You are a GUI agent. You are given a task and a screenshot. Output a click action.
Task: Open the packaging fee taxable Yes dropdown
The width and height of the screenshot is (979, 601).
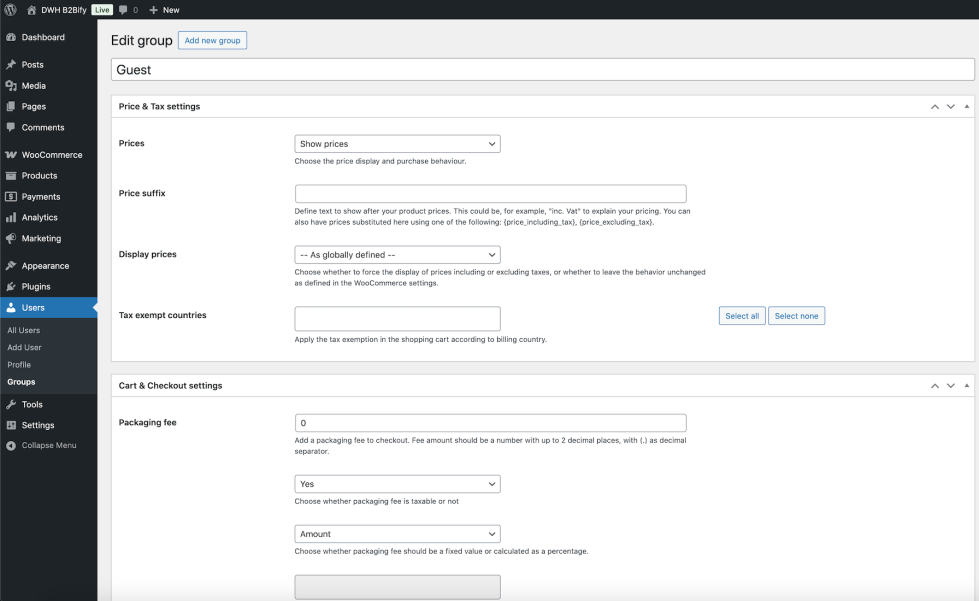(x=397, y=484)
